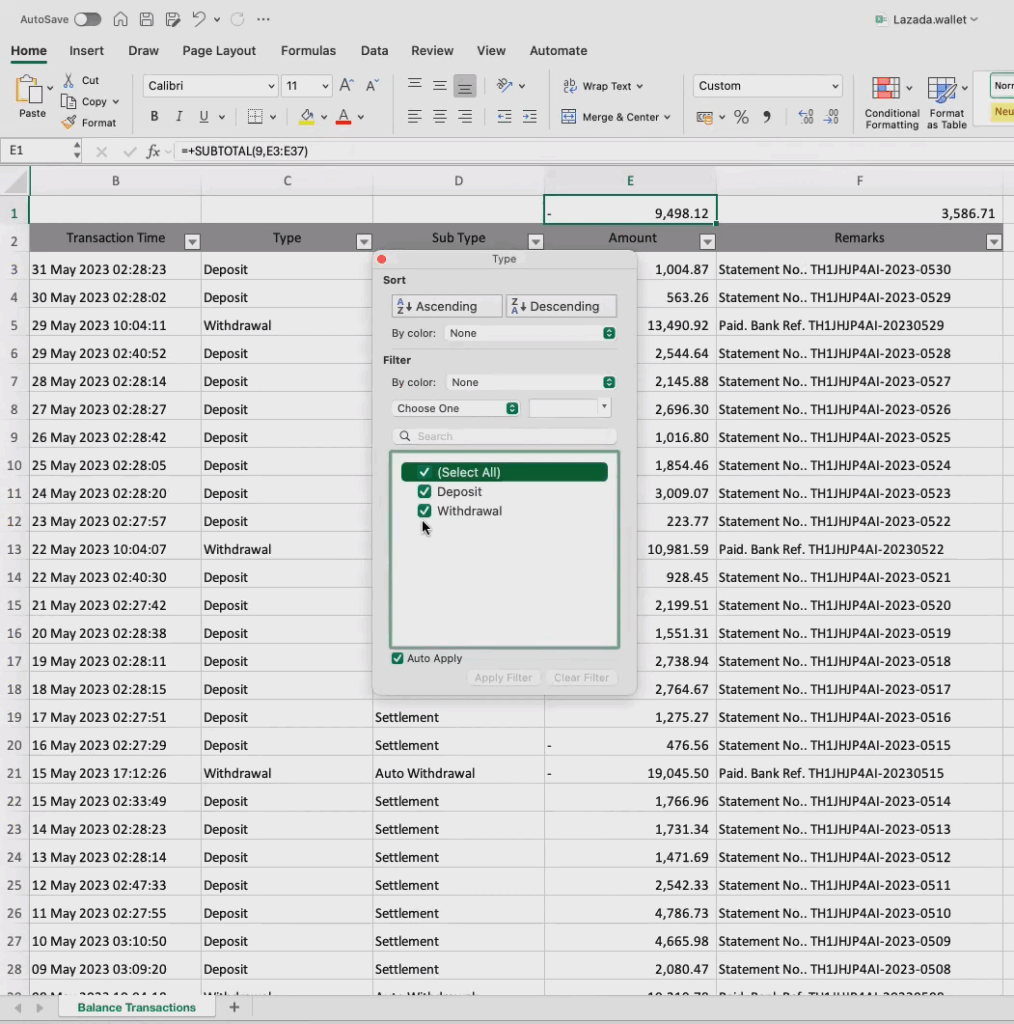Click the Undo arrow icon
The width and height of the screenshot is (1014, 1024).
click(199, 19)
